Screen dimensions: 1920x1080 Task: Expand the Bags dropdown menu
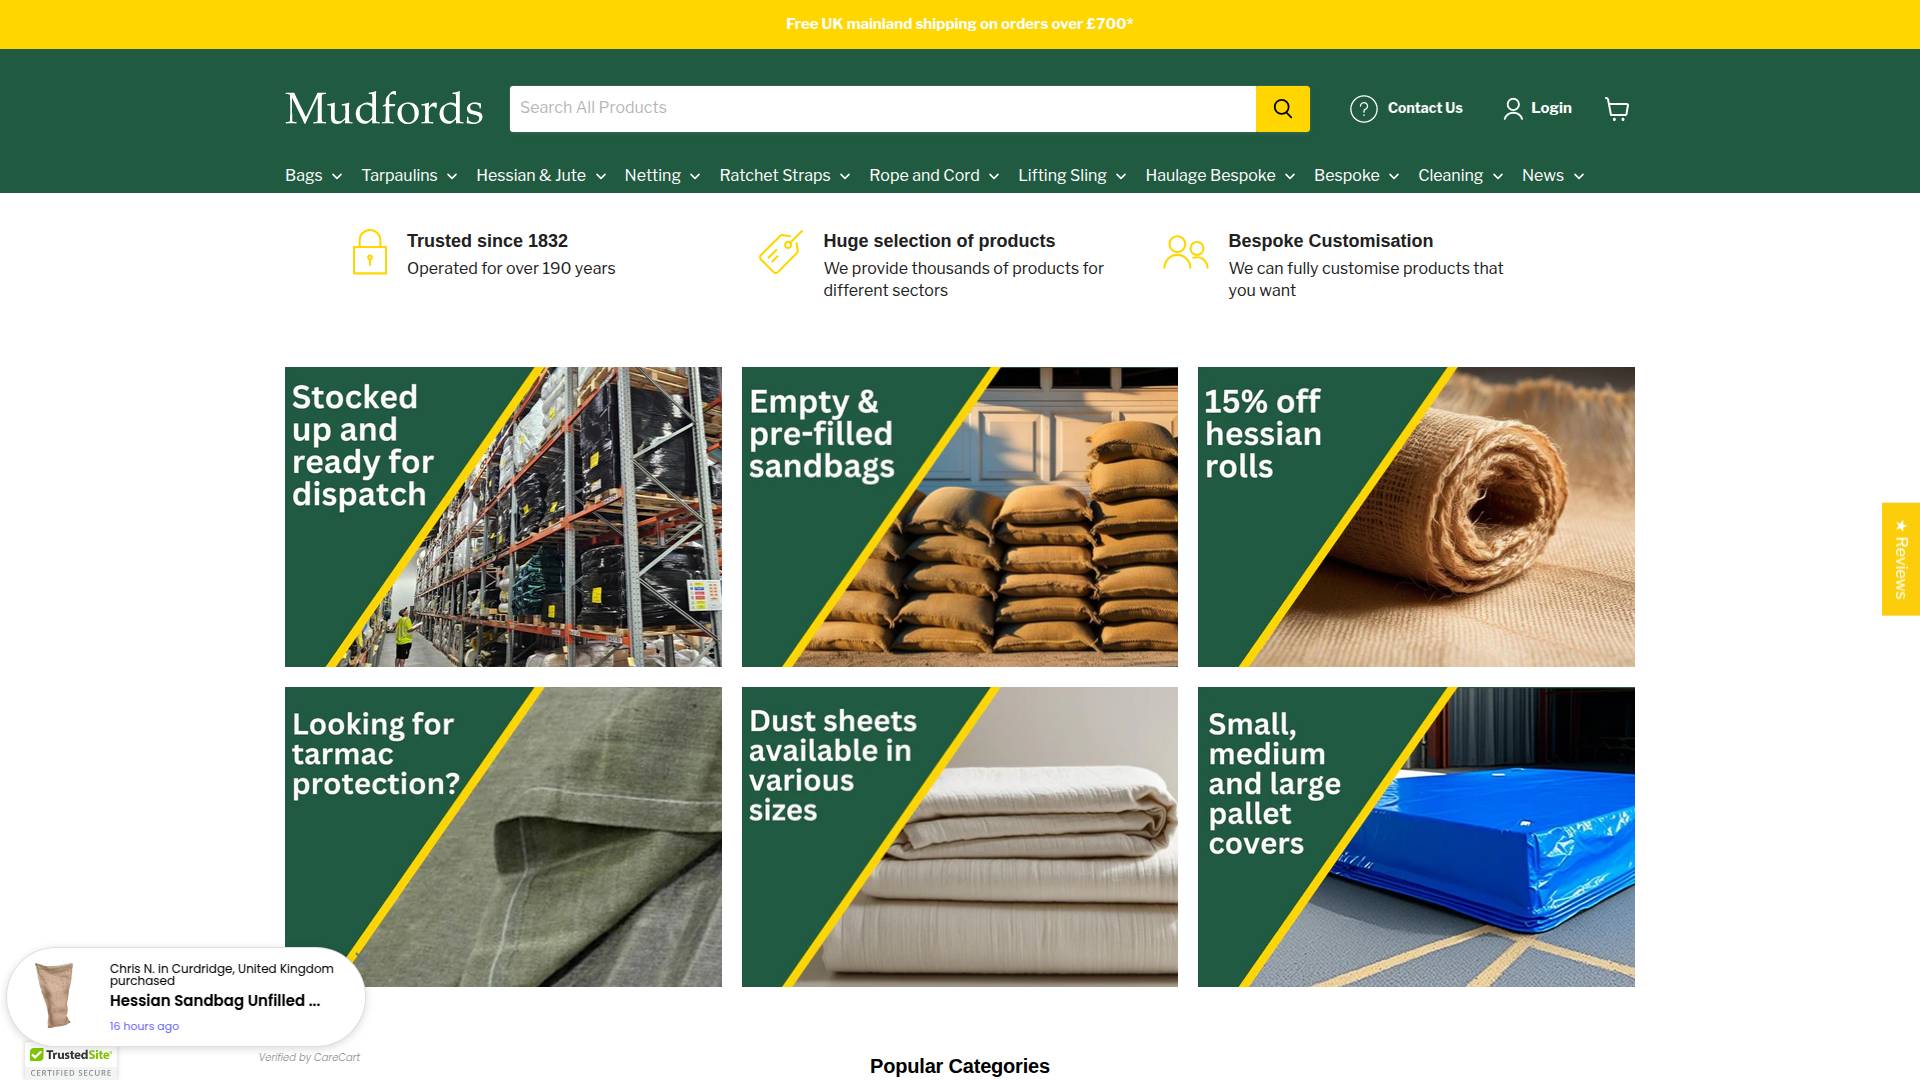point(313,176)
